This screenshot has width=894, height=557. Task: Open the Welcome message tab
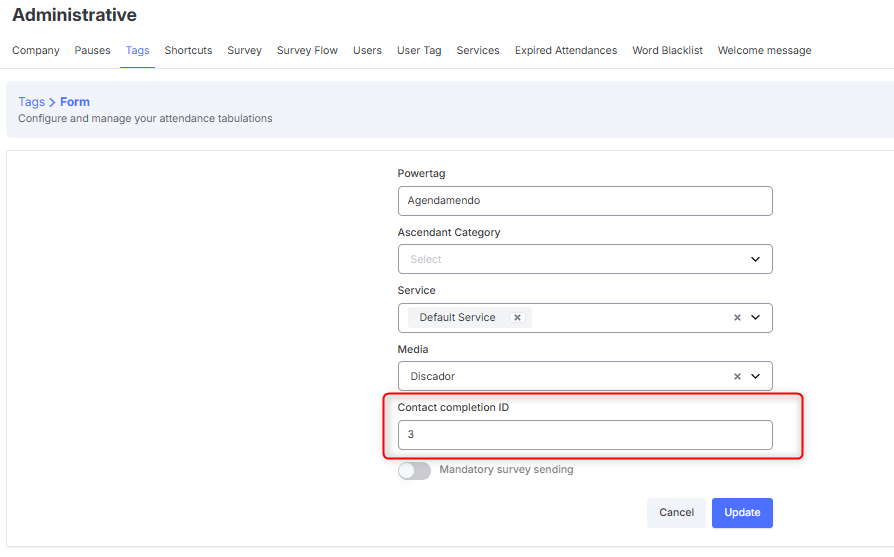pyautogui.click(x=765, y=50)
